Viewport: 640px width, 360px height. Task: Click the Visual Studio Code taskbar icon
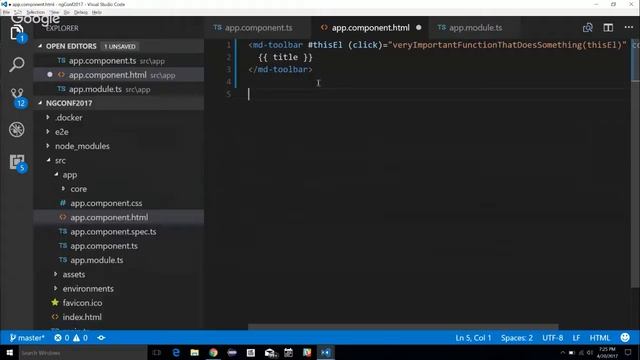pyautogui.click(x=326, y=352)
